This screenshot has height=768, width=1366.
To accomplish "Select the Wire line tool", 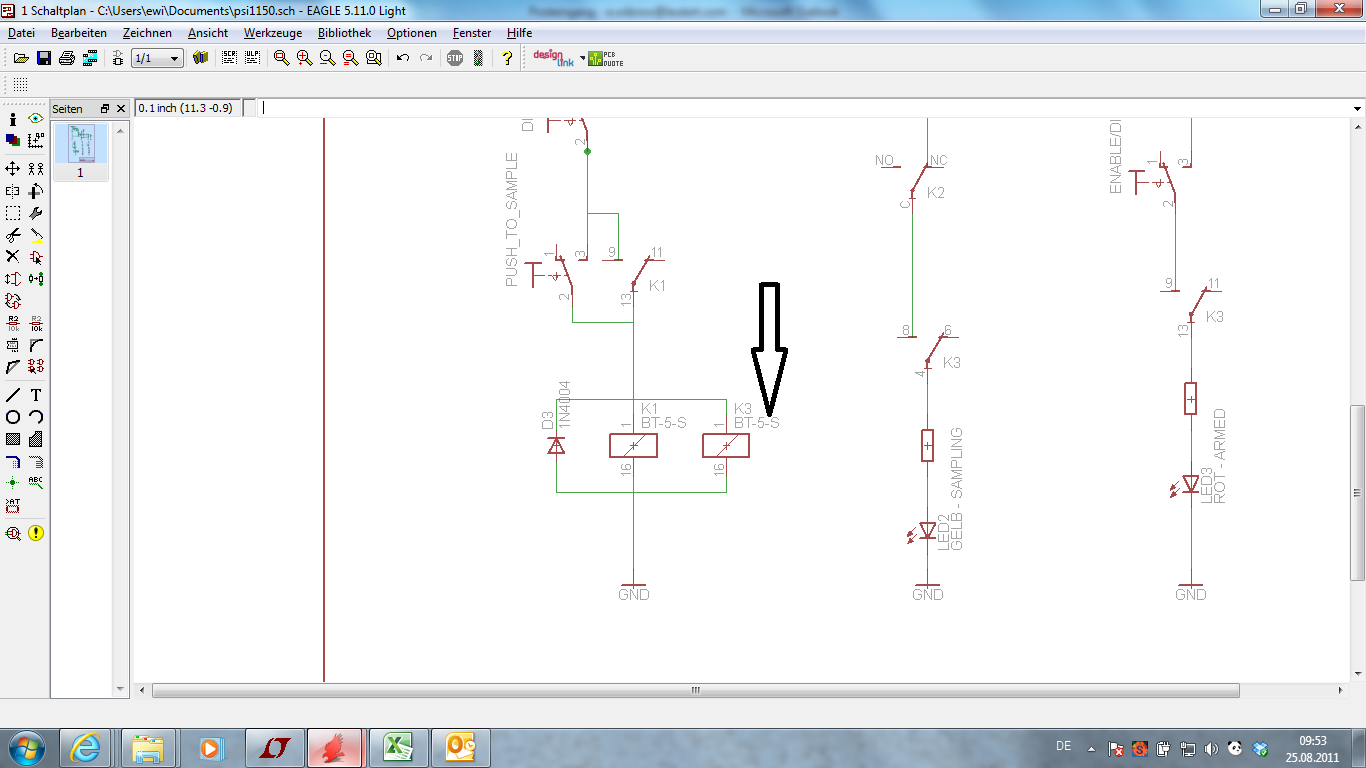I will tap(13, 395).
